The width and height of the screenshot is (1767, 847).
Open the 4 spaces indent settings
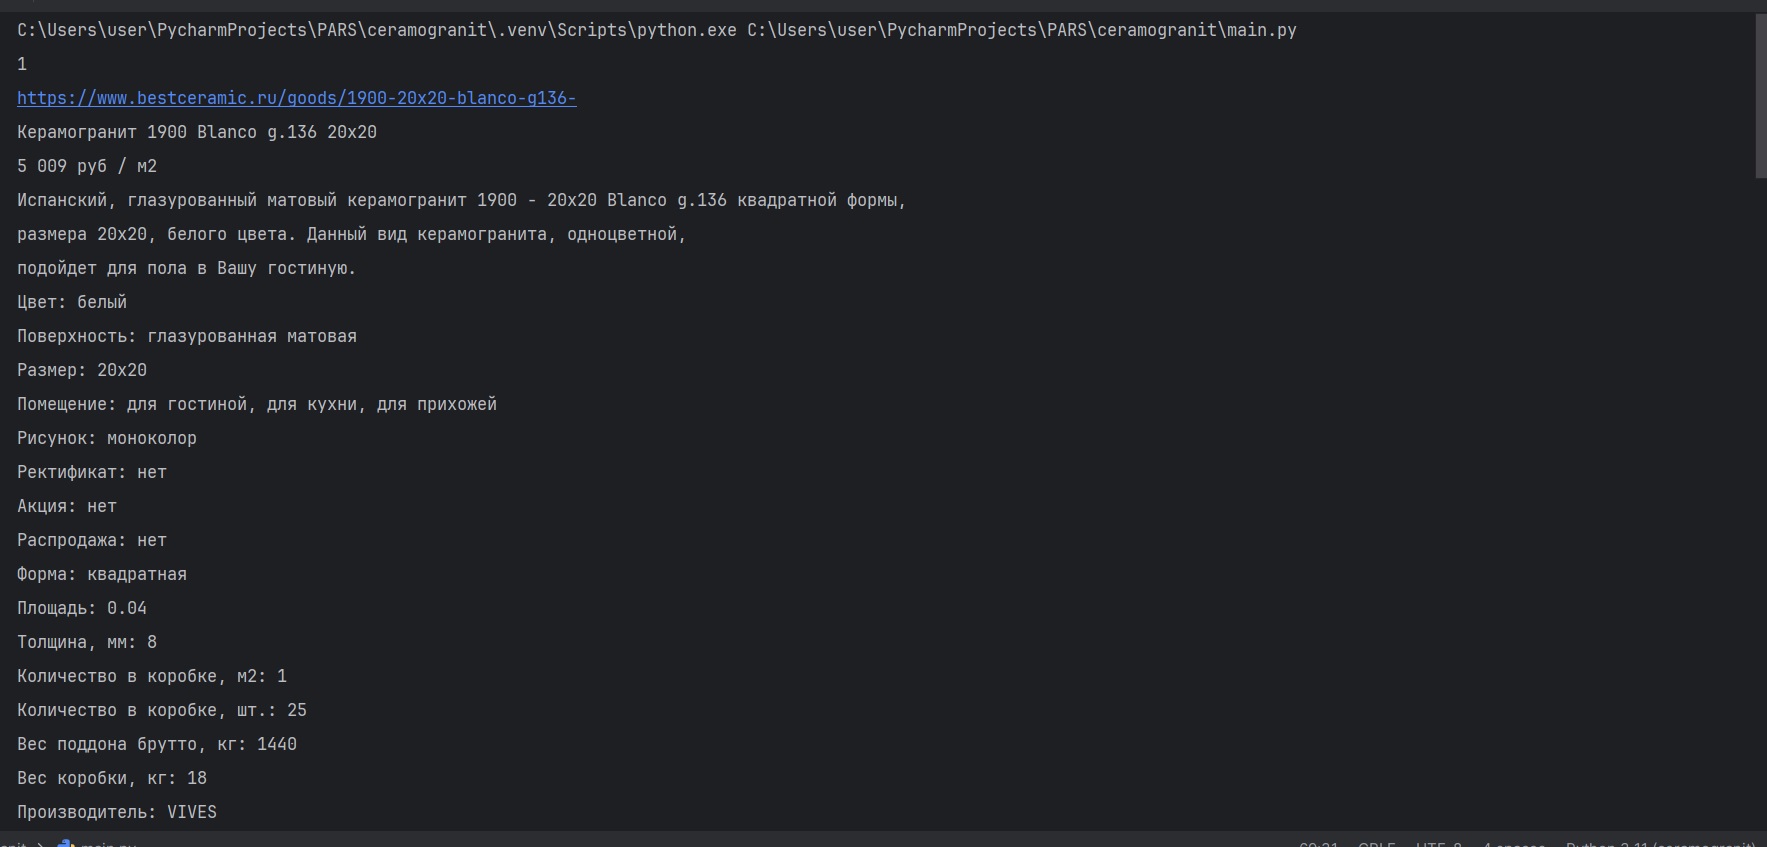(1513, 845)
